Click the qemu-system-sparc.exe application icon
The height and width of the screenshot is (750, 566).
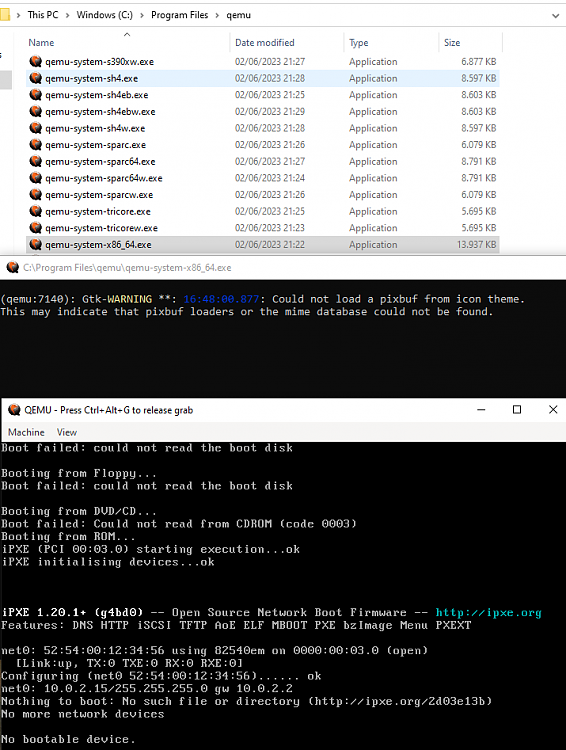35,144
